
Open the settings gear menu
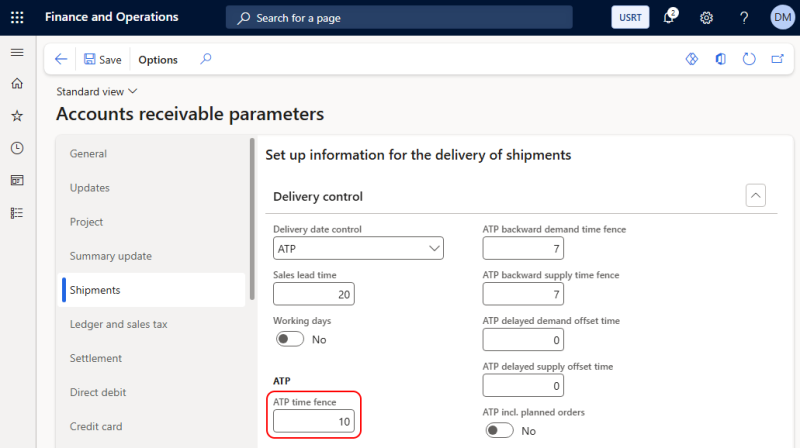point(706,18)
